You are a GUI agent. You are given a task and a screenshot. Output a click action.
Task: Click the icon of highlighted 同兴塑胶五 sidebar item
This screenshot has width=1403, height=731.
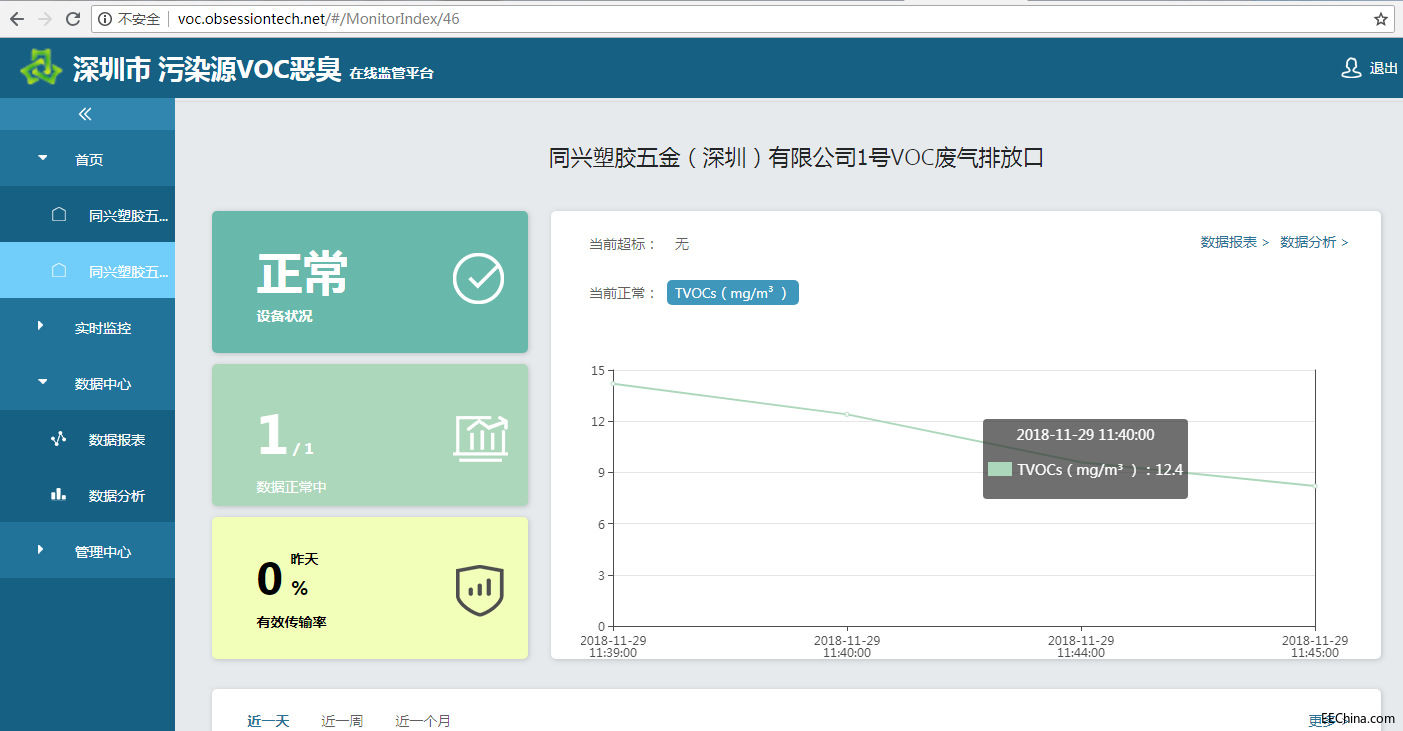point(59,271)
